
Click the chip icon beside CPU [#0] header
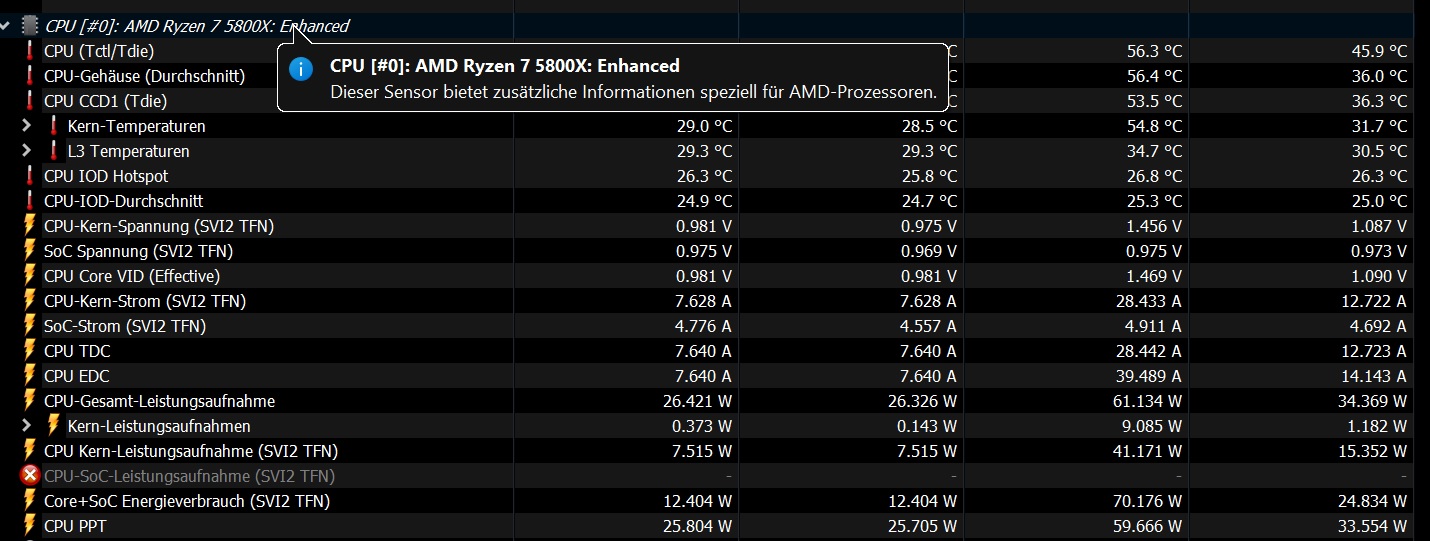[30, 25]
